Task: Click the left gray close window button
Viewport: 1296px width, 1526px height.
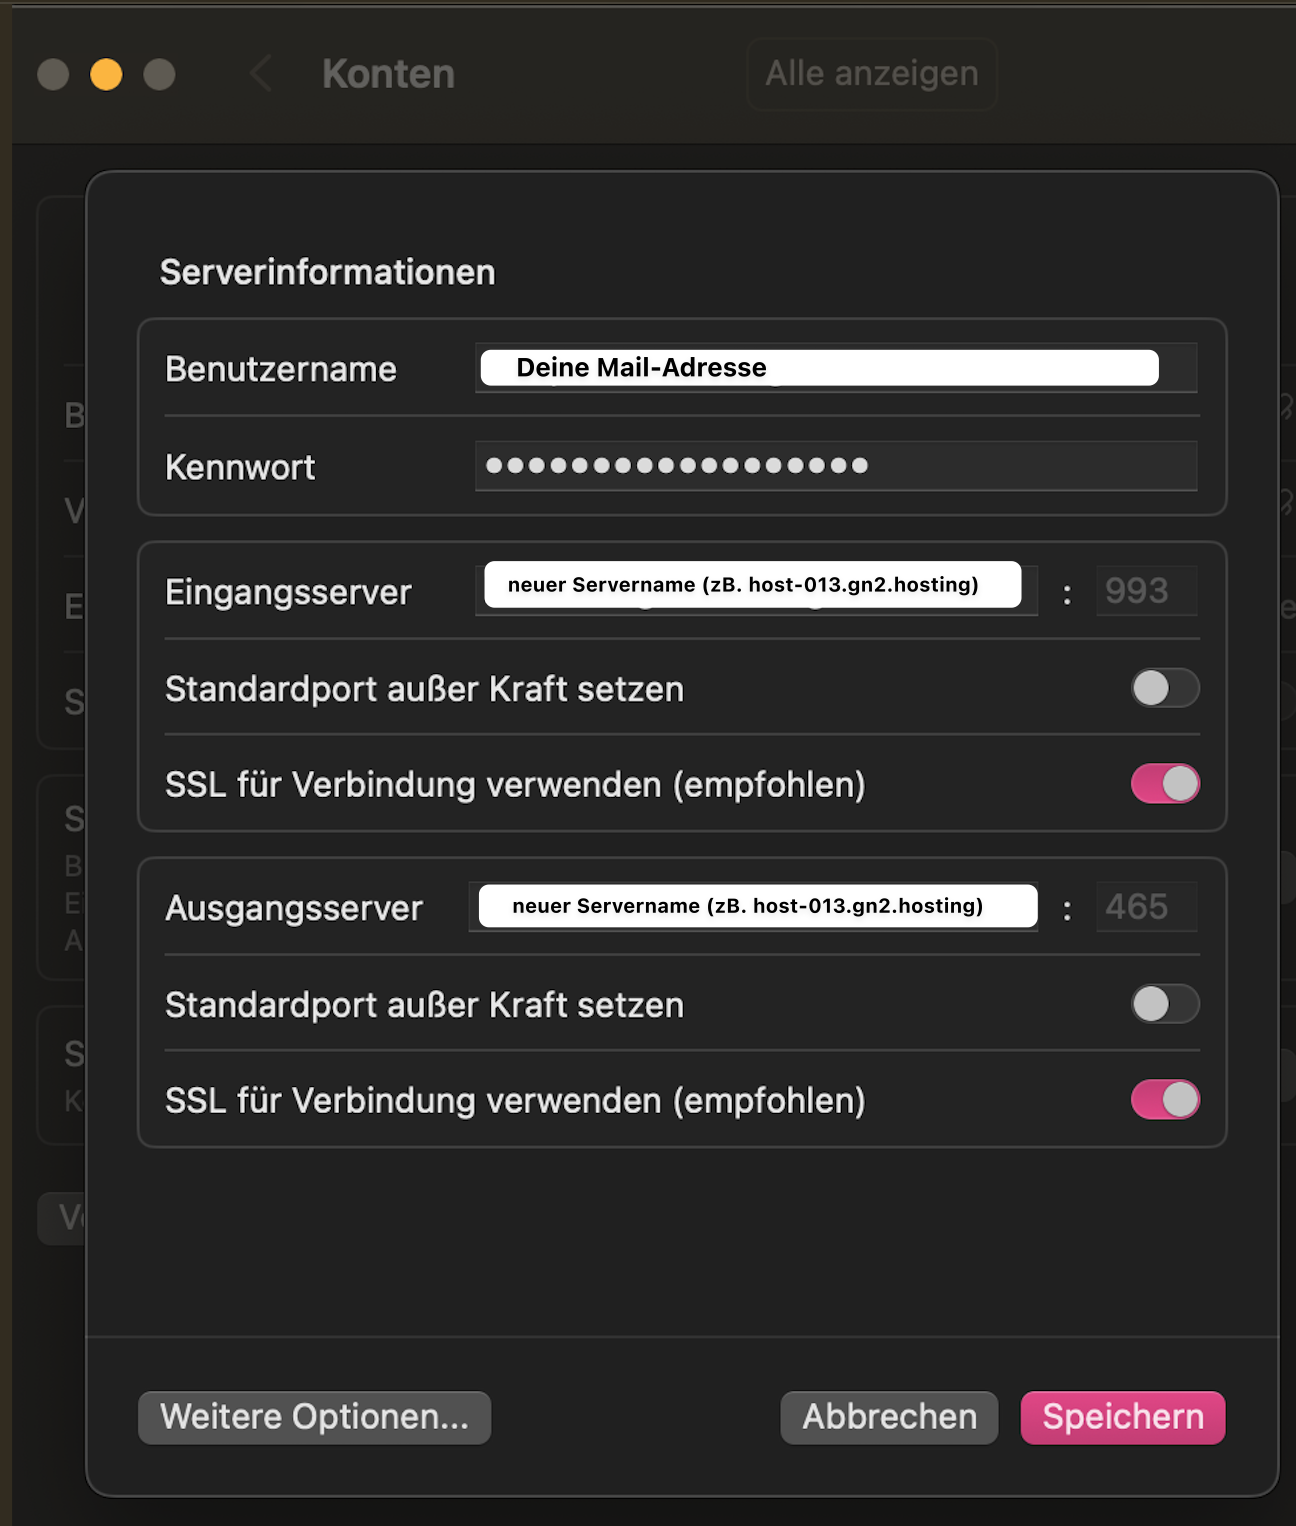Action: click(53, 75)
